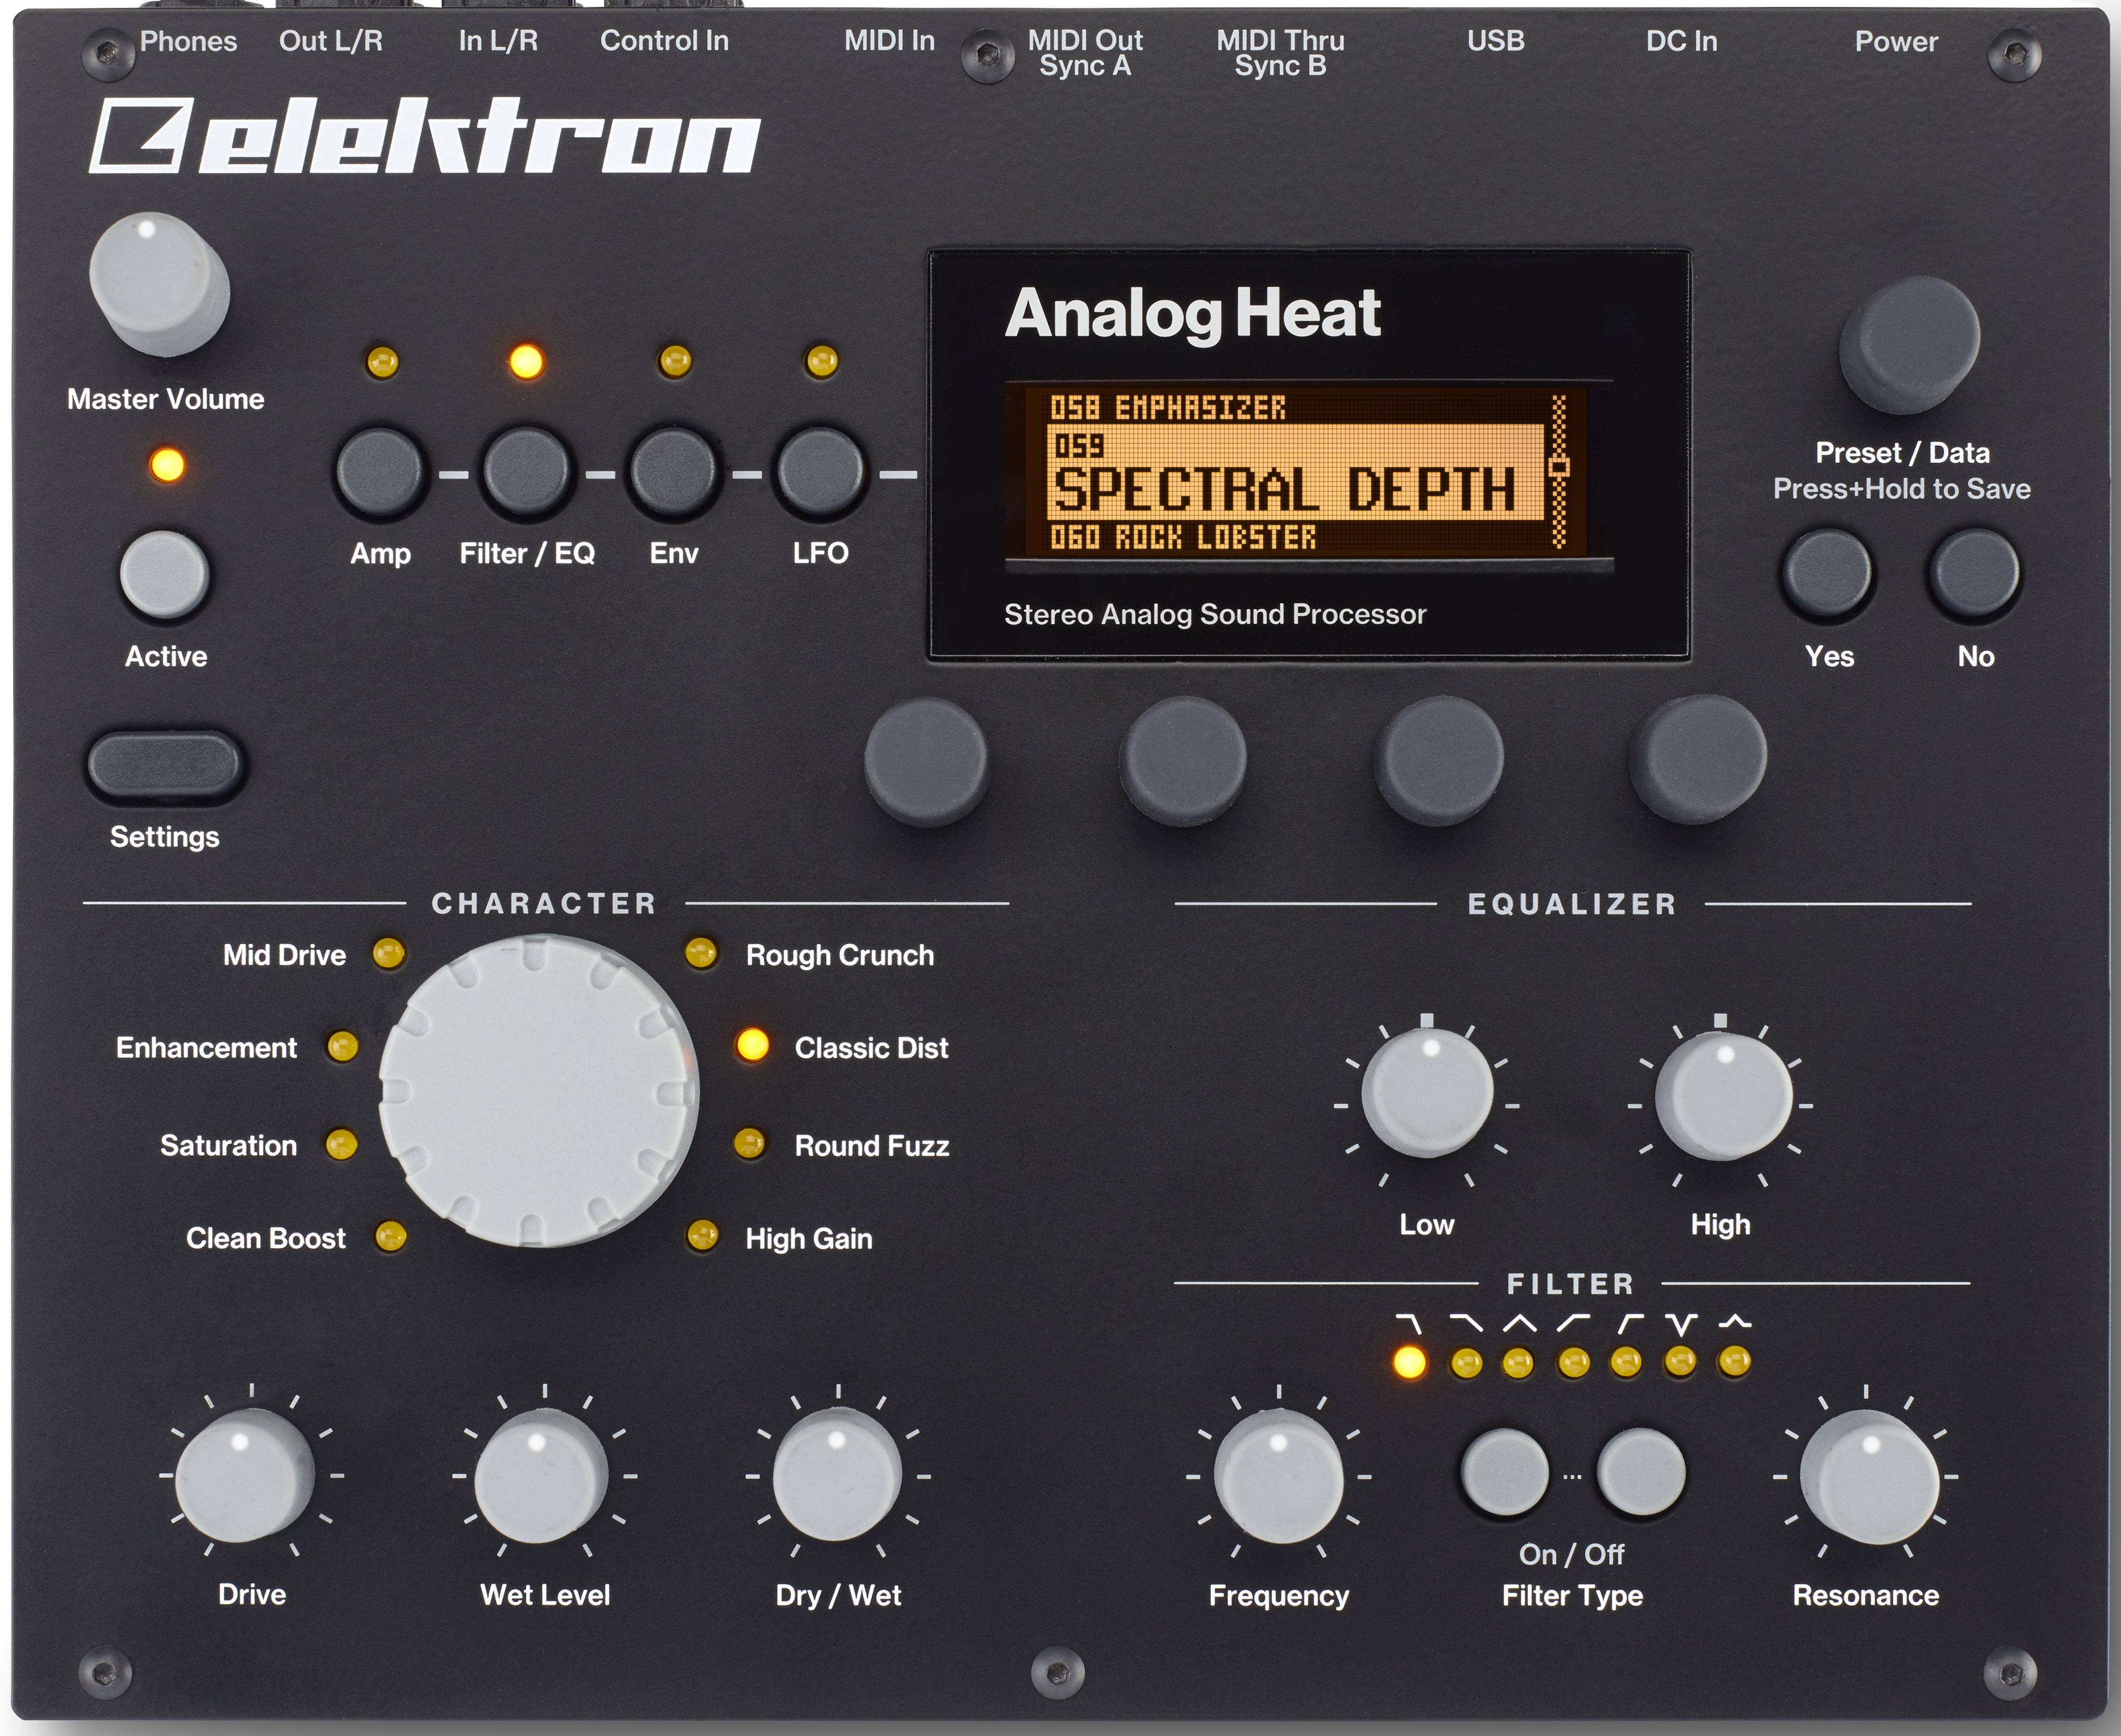Viewport: 2121px width, 1736px height.
Task: Click the band-pass filter shape icon
Action: (x=1520, y=1324)
